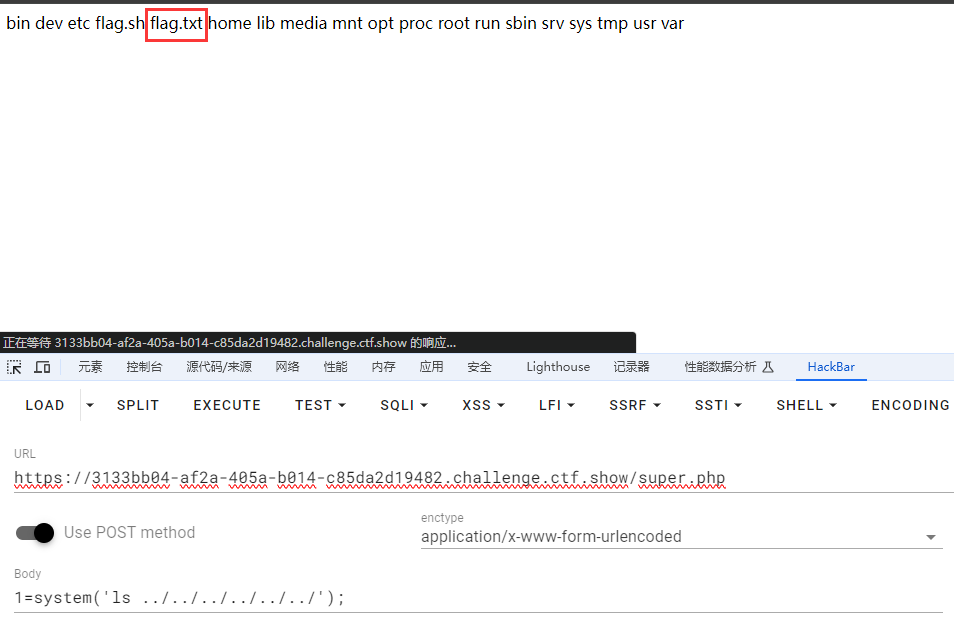
Task: Open the 网络 tab
Action: pos(288,367)
